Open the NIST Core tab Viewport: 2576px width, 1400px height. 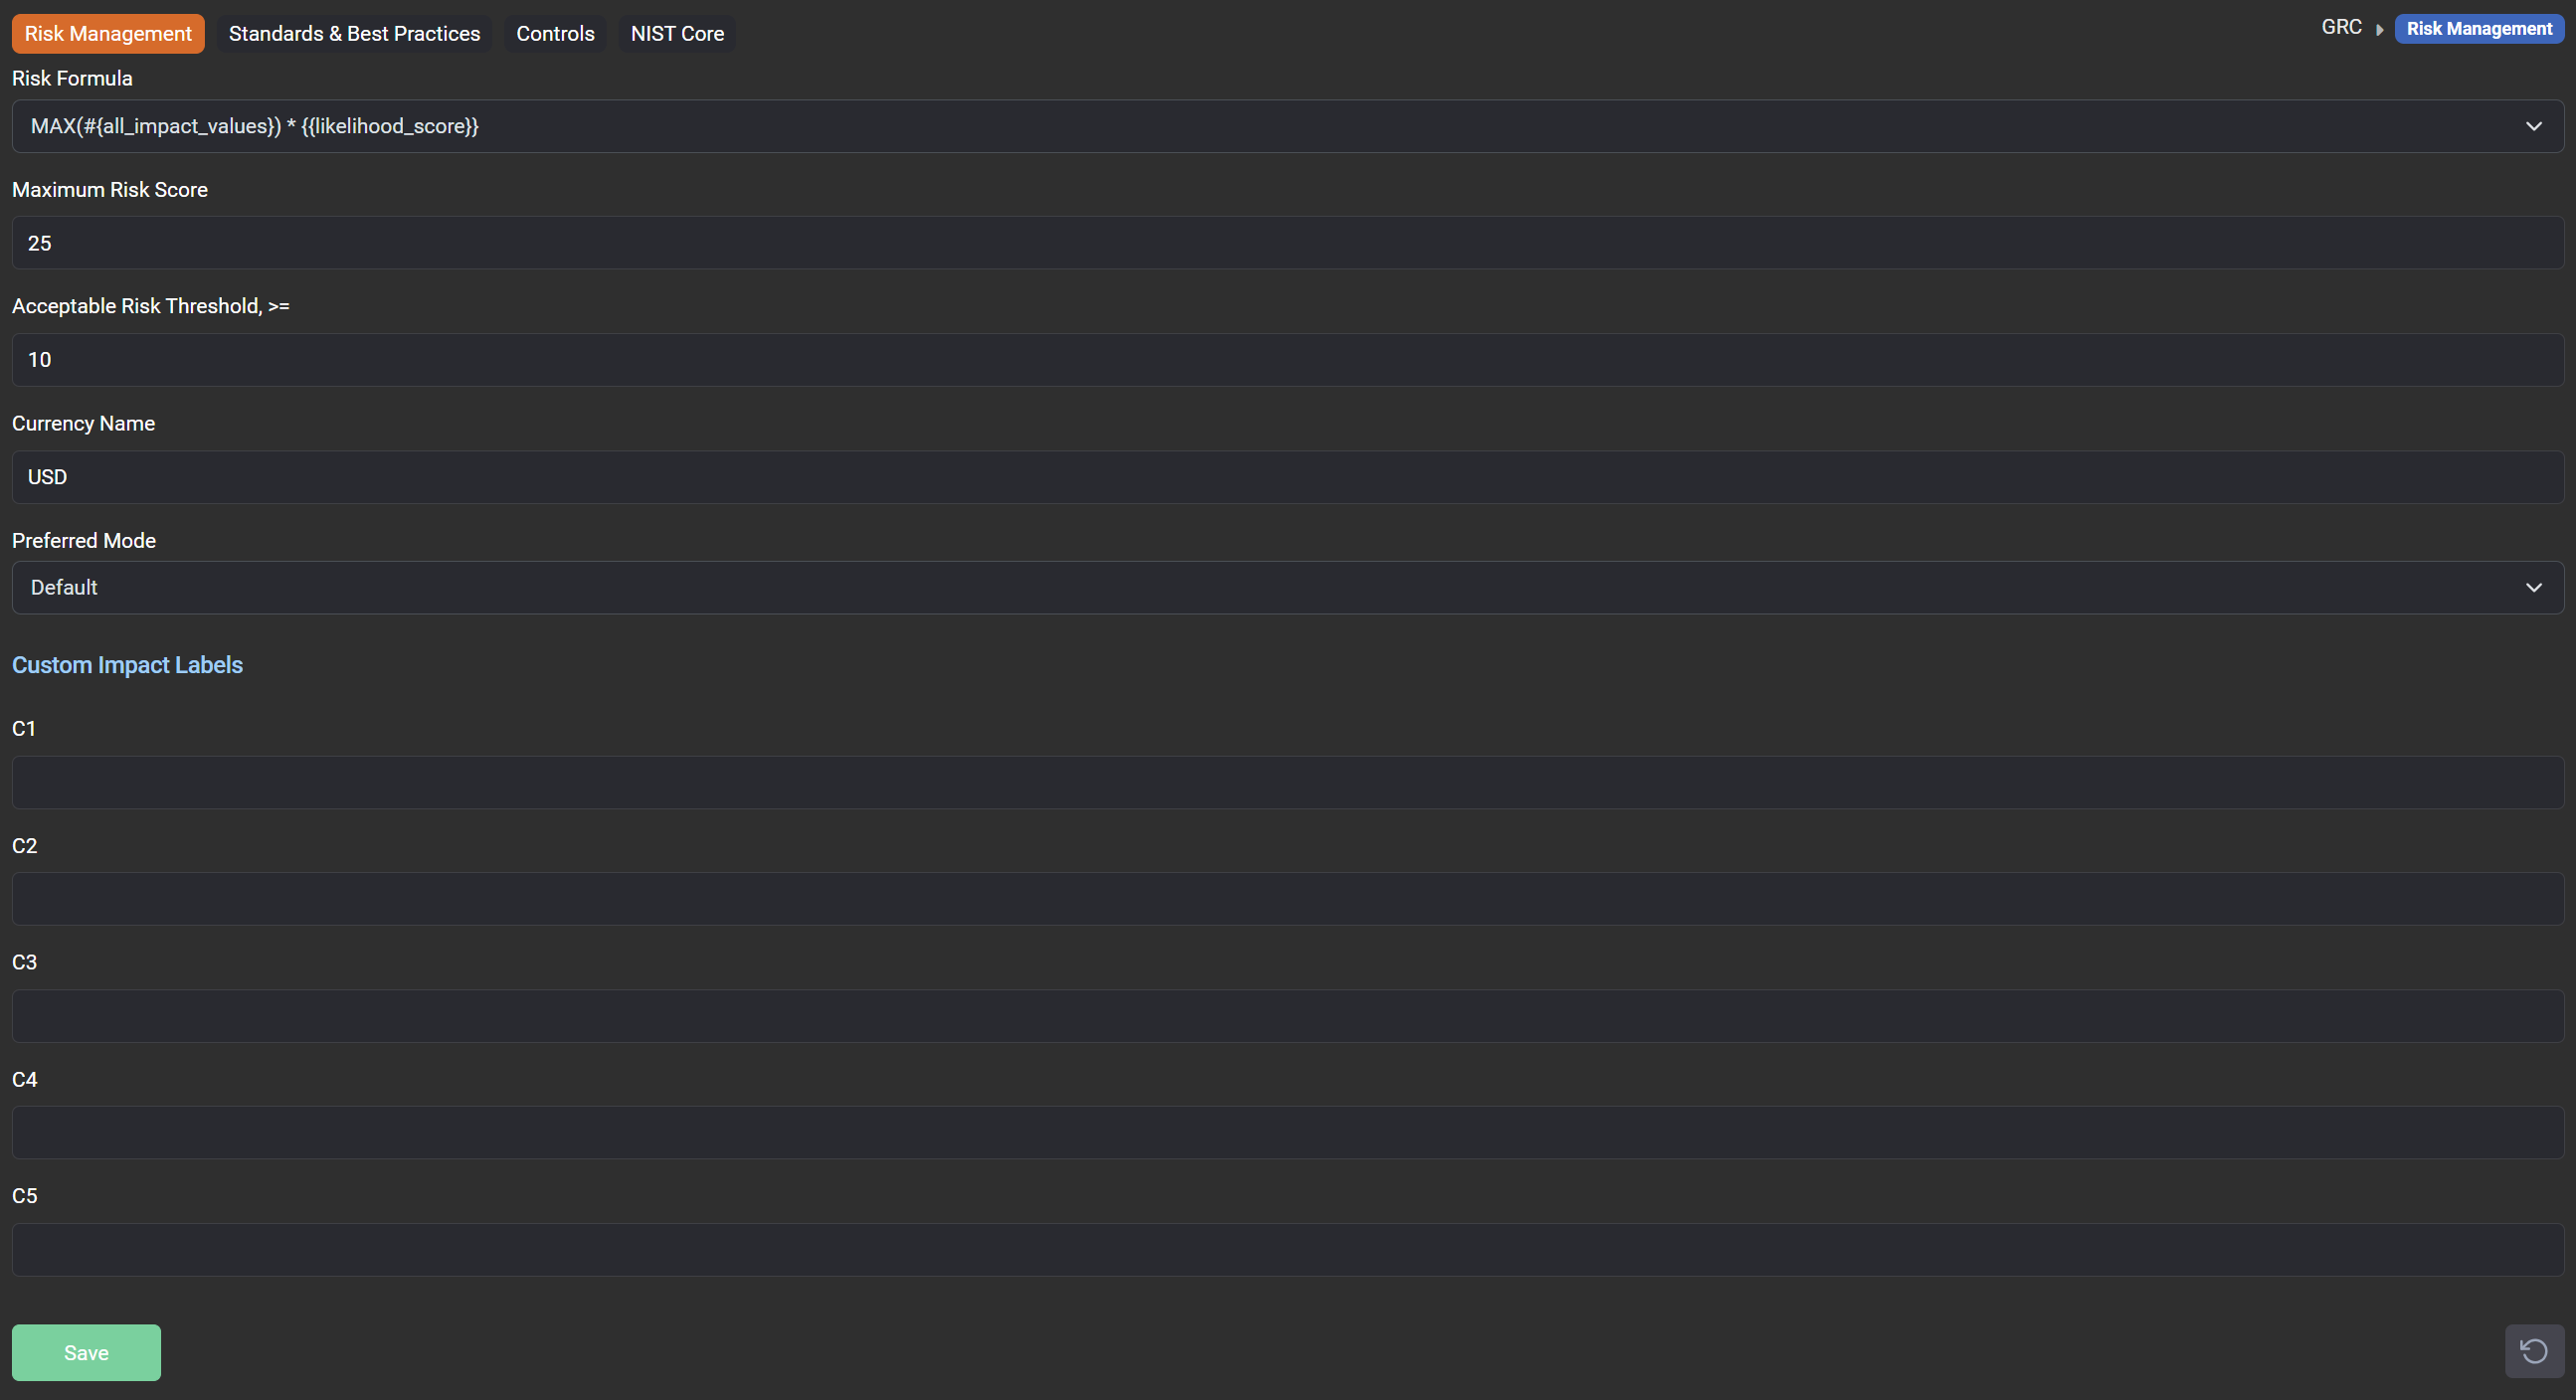tap(677, 34)
